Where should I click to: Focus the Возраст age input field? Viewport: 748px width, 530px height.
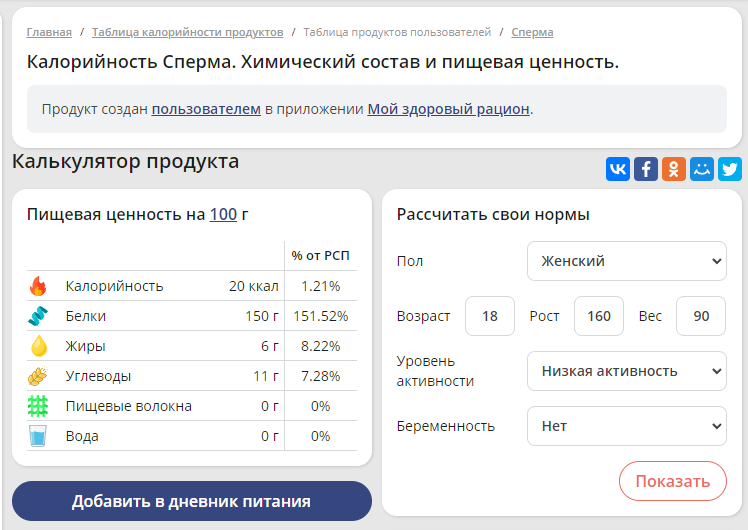pyautogui.click(x=490, y=316)
